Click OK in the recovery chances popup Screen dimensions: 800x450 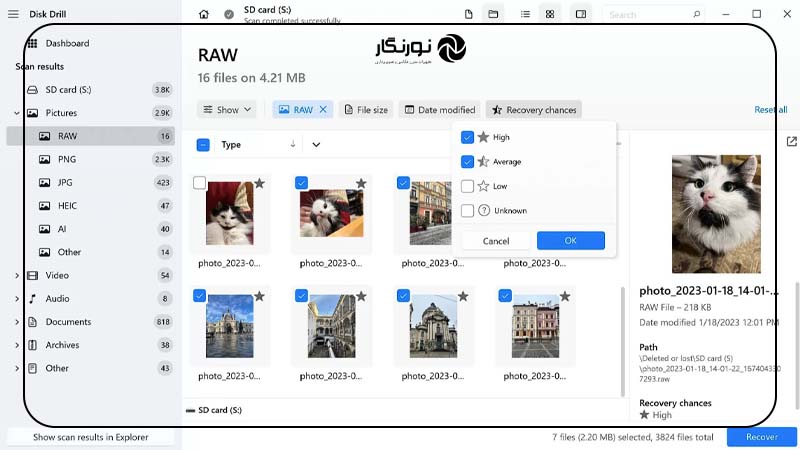pyautogui.click(x=570, y=240)
